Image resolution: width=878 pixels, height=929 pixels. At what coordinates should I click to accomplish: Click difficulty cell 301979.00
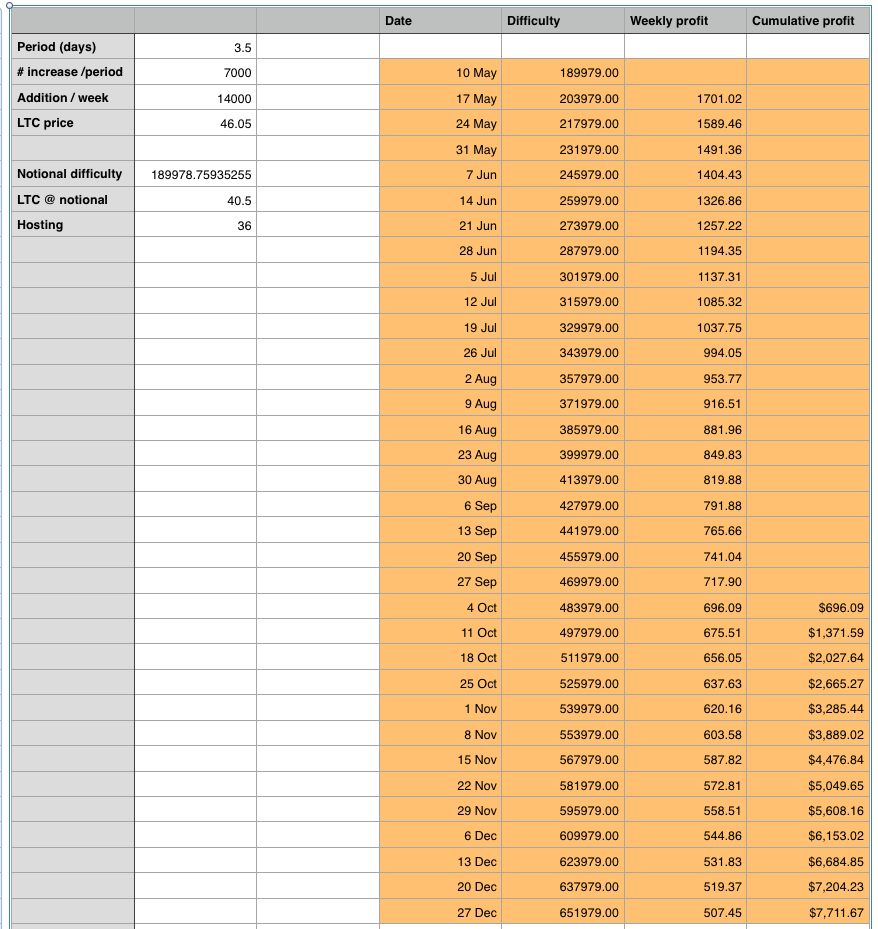point(563,276)
